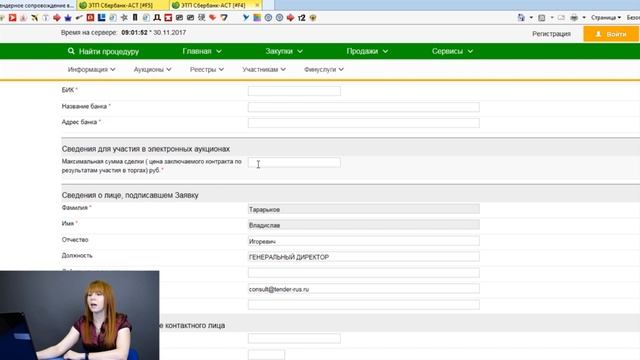Screen dimensions: 640x360
Task: Click the Имя field with Владислав
Action: [363, 225]
